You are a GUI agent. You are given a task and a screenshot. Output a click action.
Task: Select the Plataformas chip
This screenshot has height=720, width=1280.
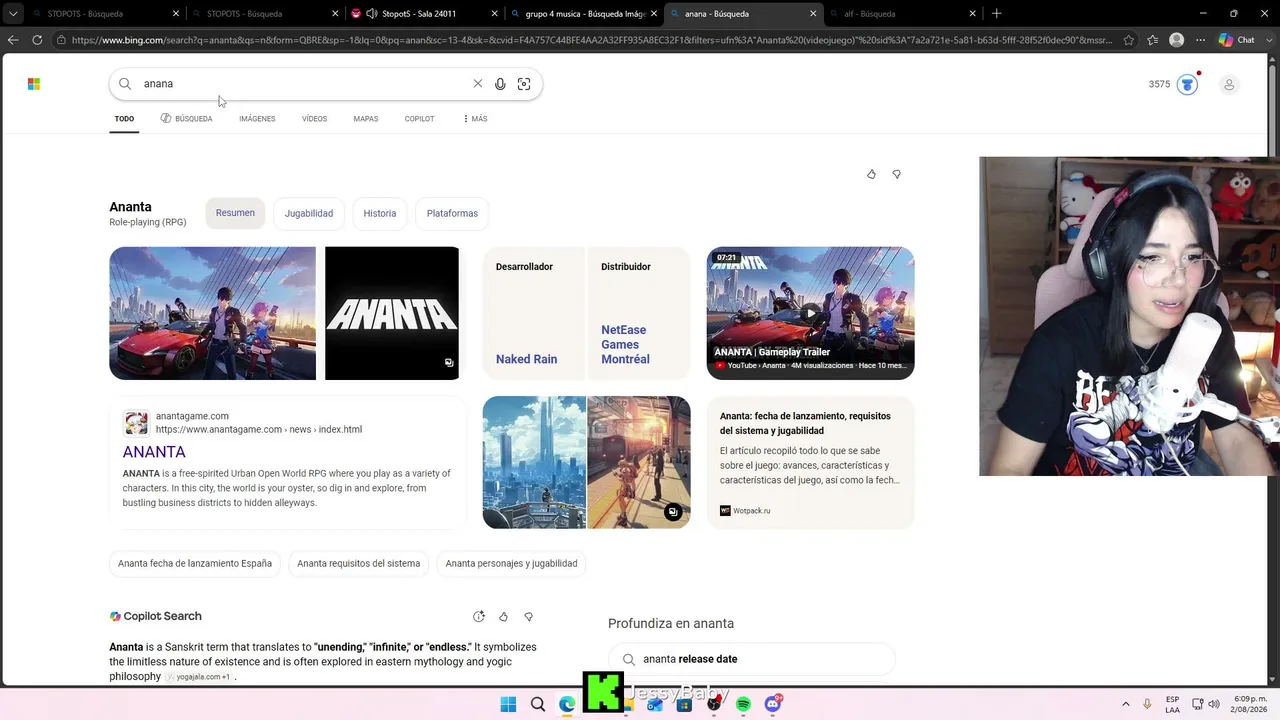pyautogui.click(x=452, y=213)
